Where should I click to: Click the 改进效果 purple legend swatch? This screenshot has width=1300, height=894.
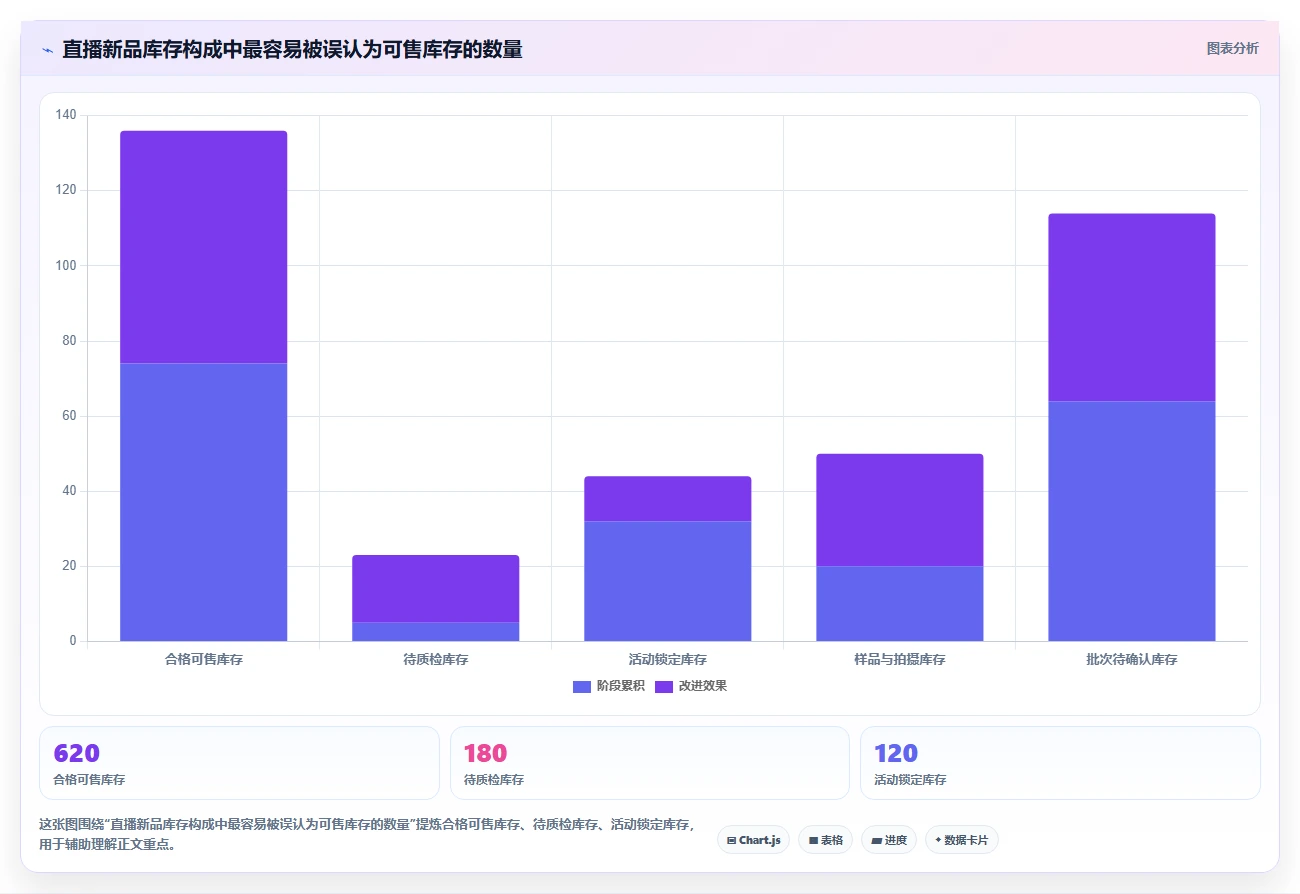click(664, 686)
